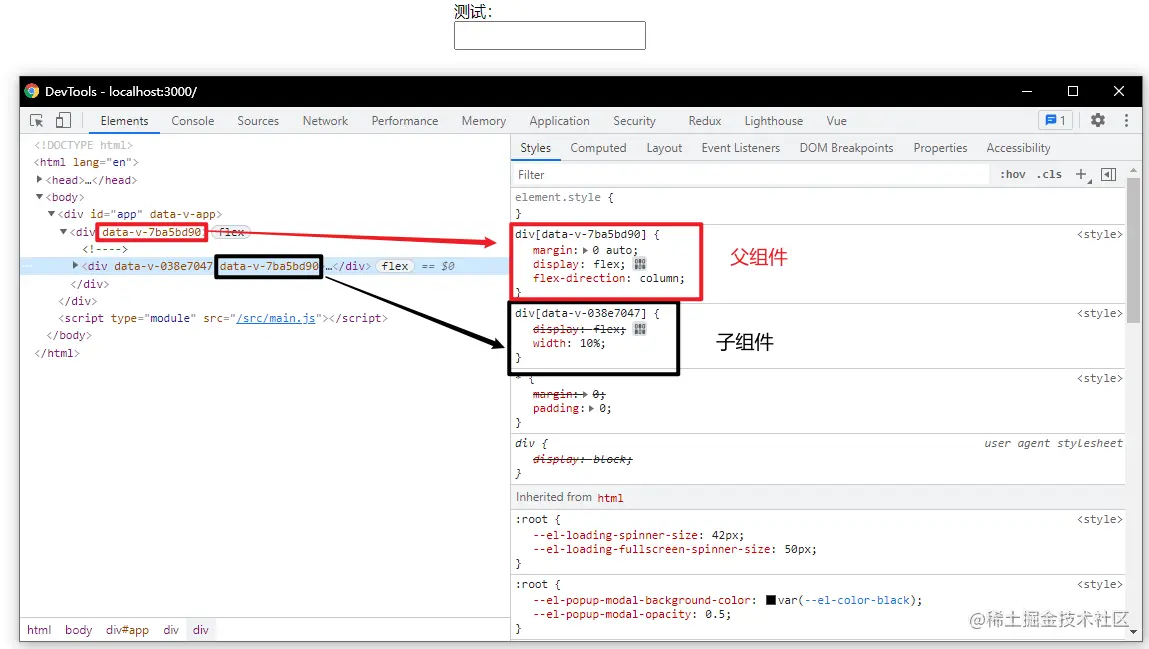Viewport: 1149px width, 649px height.
Task: Activate the inspect element picker icon
Action: coord(37,120)
